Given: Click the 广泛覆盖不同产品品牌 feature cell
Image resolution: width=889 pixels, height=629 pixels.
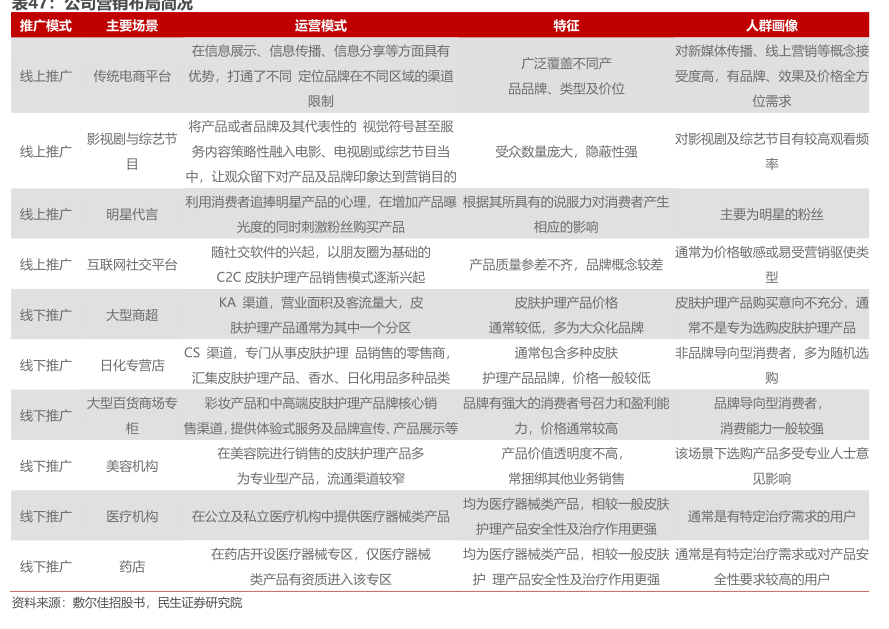Looking at the screenshot, I should pos(566,76).
